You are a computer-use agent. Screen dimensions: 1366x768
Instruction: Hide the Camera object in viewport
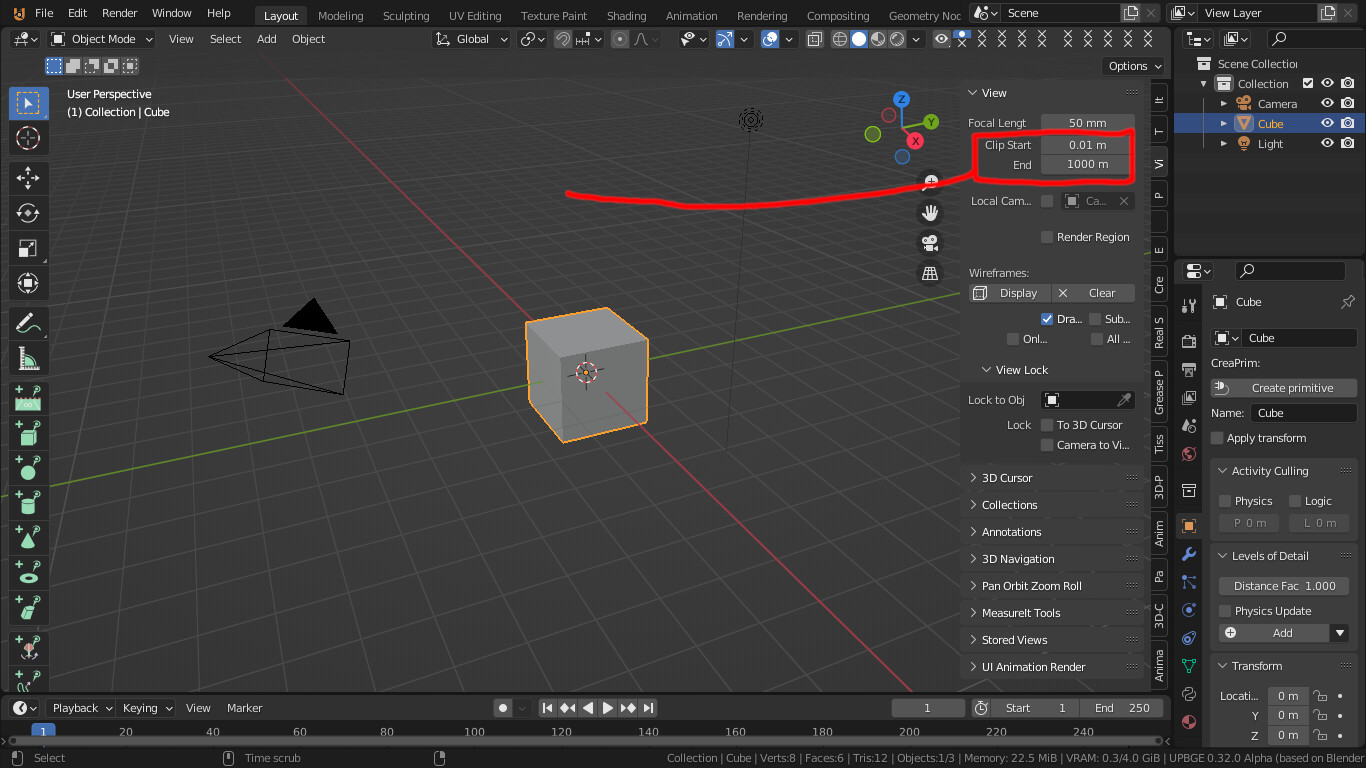tap(1328, 104)
